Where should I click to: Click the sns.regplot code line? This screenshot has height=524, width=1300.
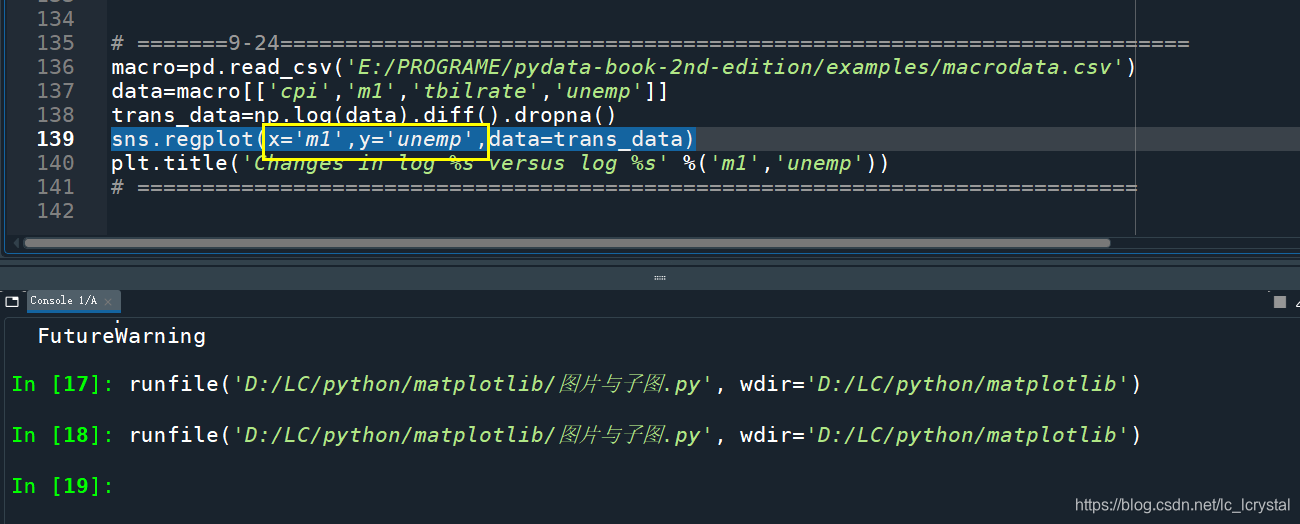(403, 139)
